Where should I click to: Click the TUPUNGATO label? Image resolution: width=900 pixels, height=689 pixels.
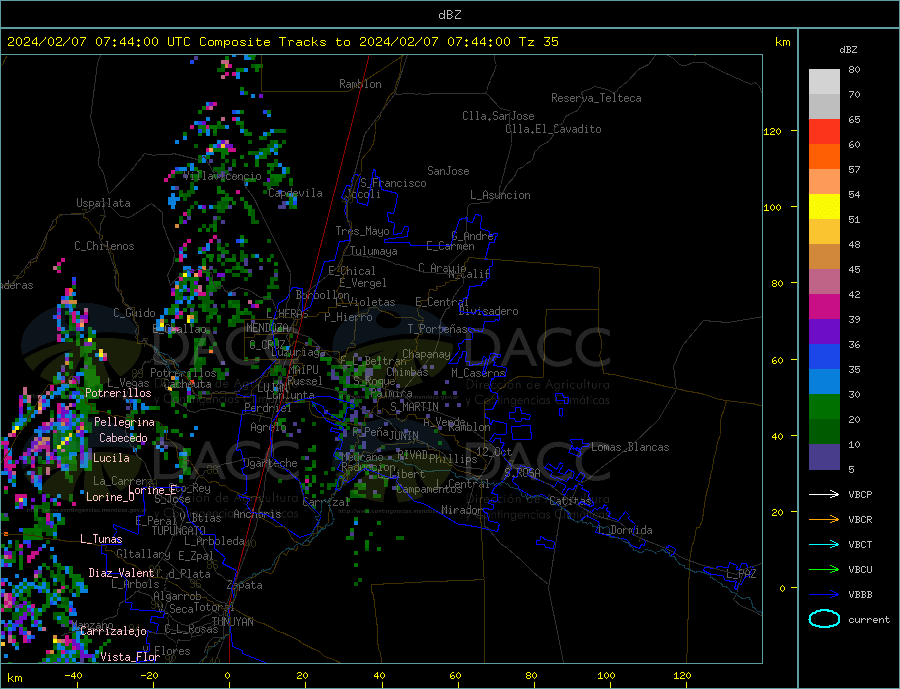[x=179, y=531]
